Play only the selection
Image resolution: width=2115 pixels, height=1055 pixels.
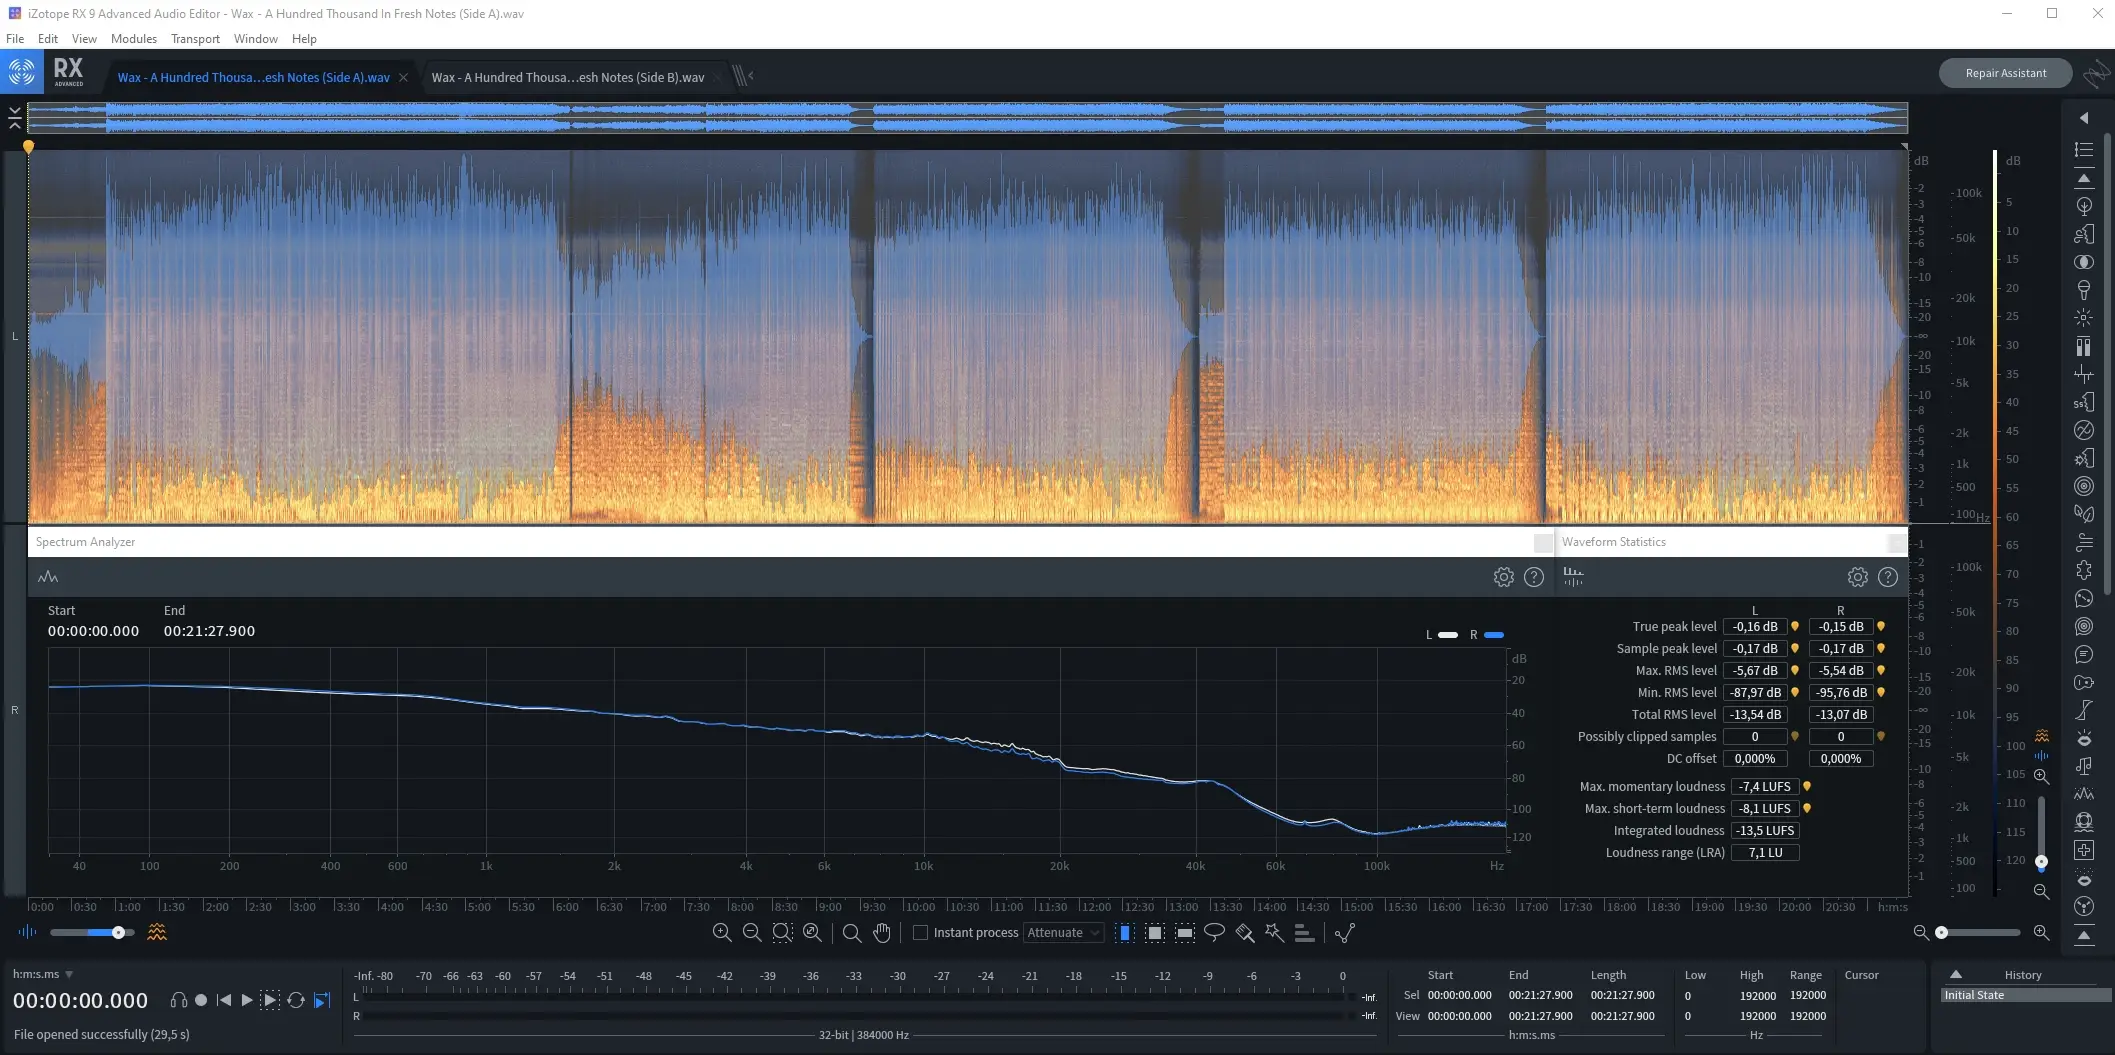270,1000
